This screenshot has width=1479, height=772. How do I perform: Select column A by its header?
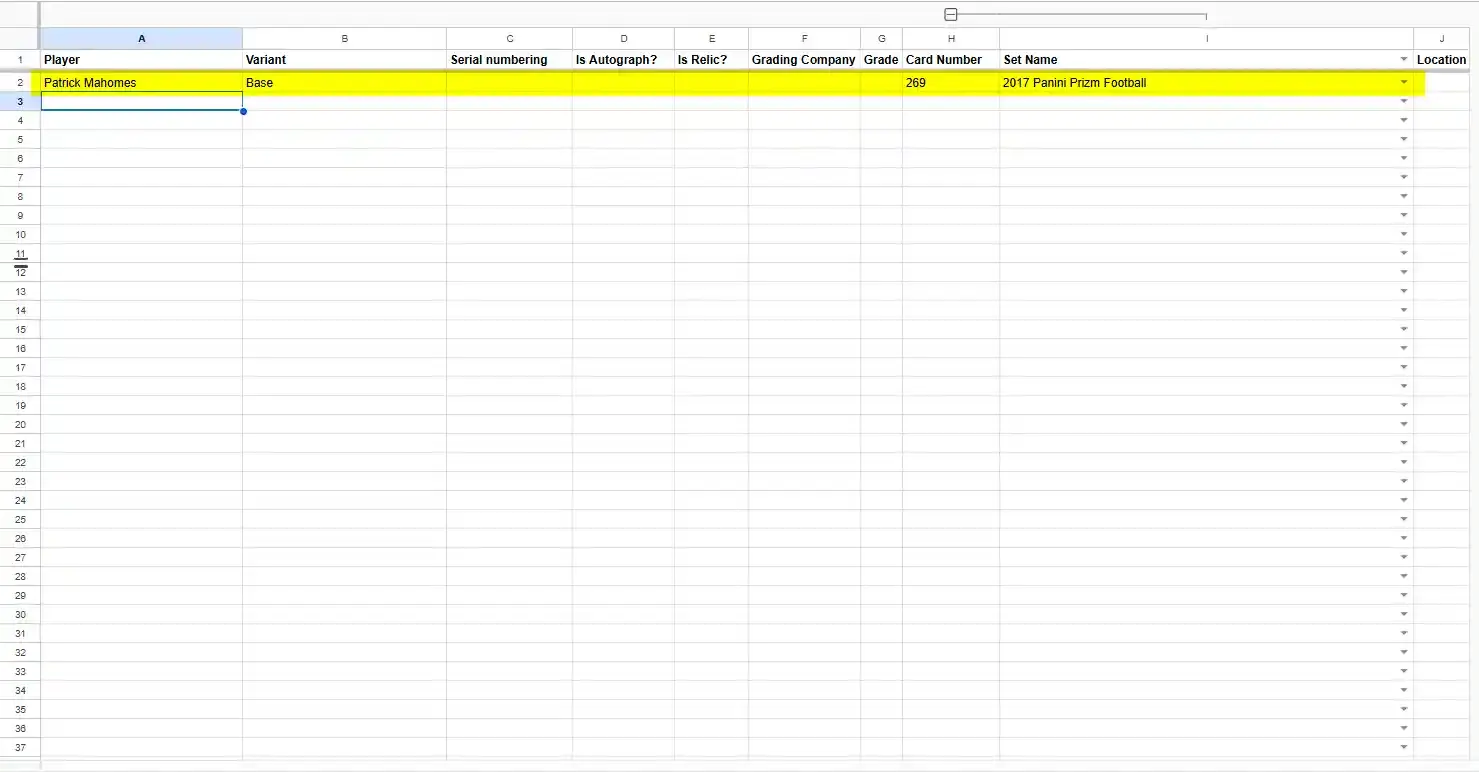tap(141, 38)
